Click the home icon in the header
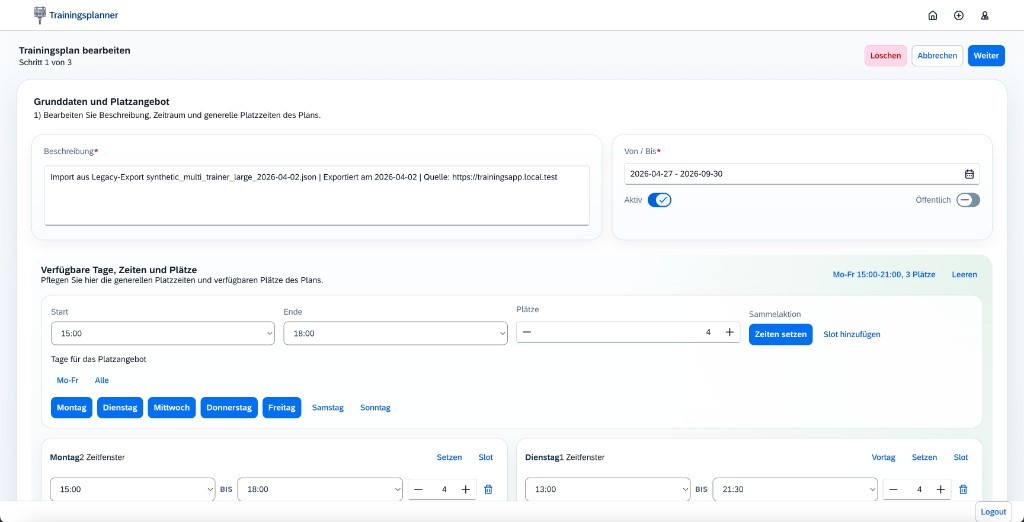 (933, 15)
